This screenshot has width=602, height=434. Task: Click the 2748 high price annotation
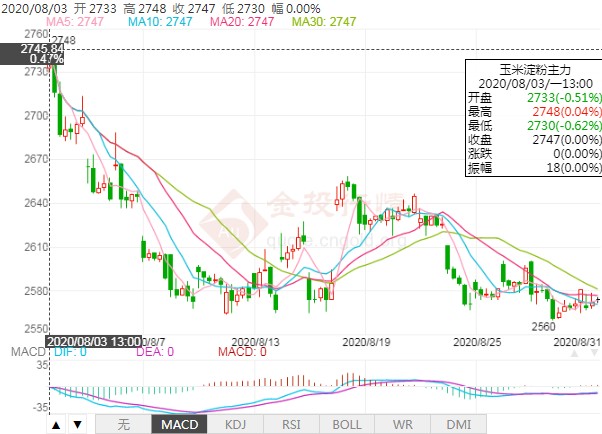point(64,40)
